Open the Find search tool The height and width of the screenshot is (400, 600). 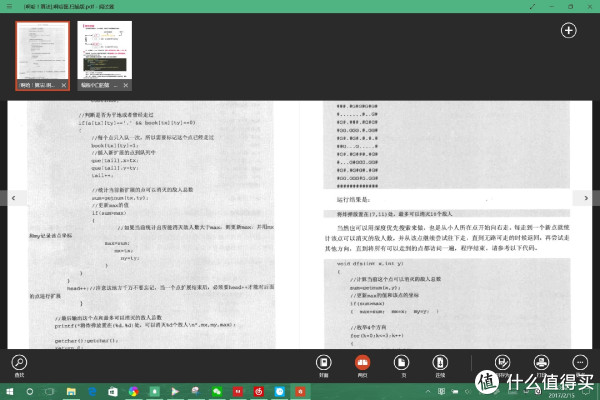click(19, 362)
